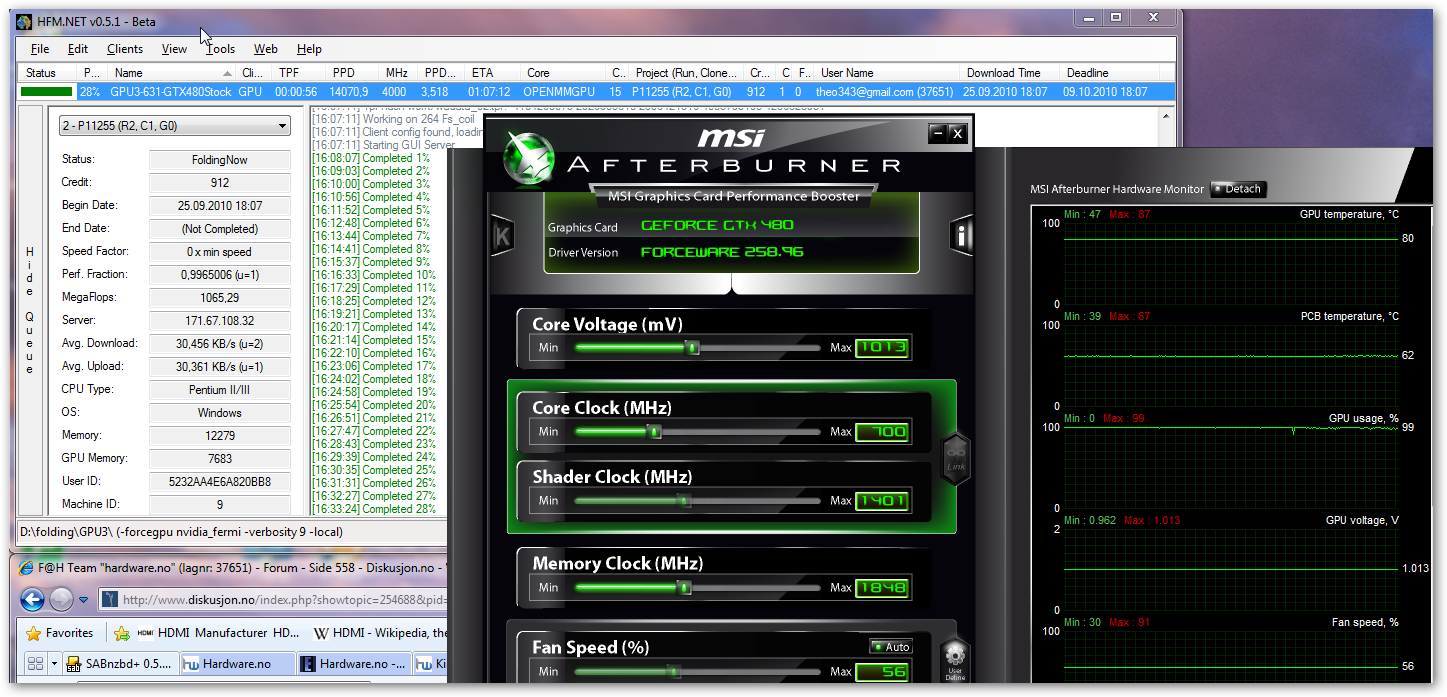Image resolution: width=1447 pixels, height=697 pixels.
Task: Click the Core Voltage slider handle
Action: (x=691, y=347)
